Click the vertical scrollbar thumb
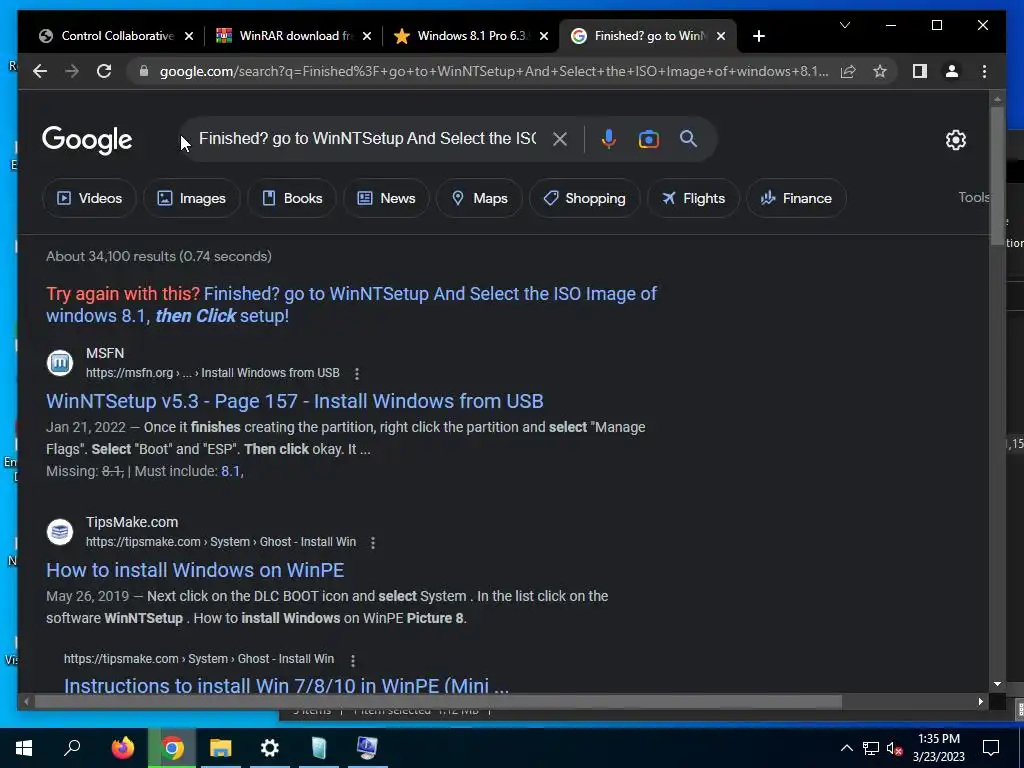1024x768 pixels. (x=997, y=176)
